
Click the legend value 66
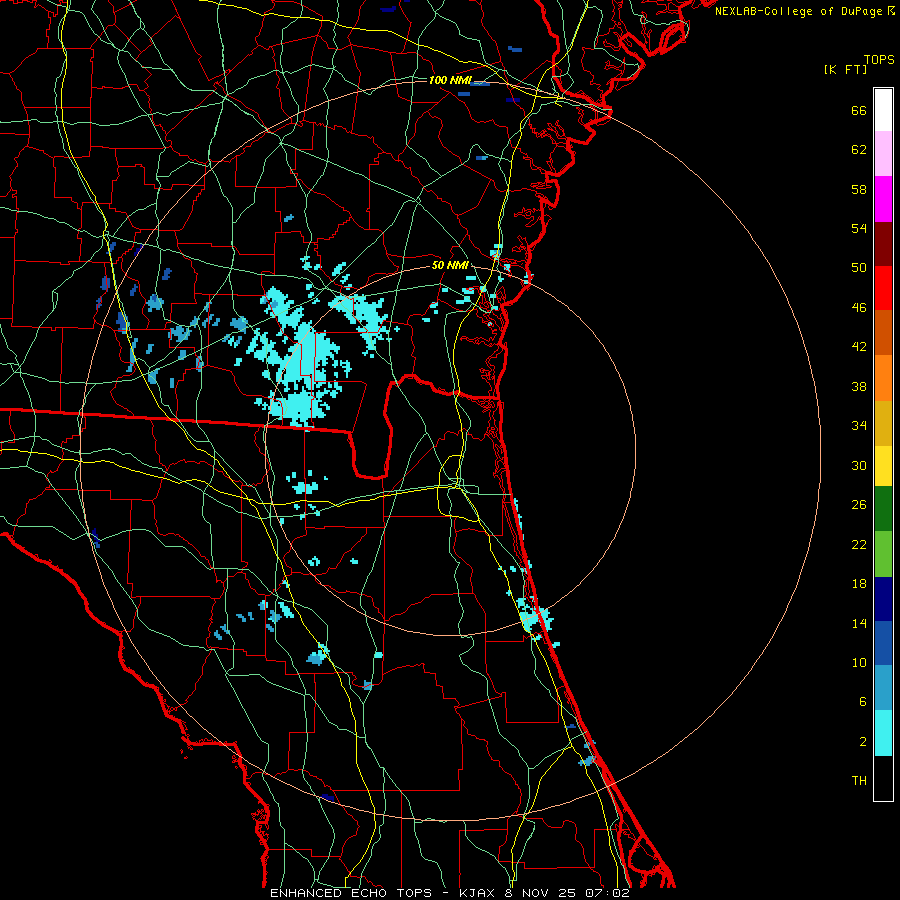coord(859,110)
